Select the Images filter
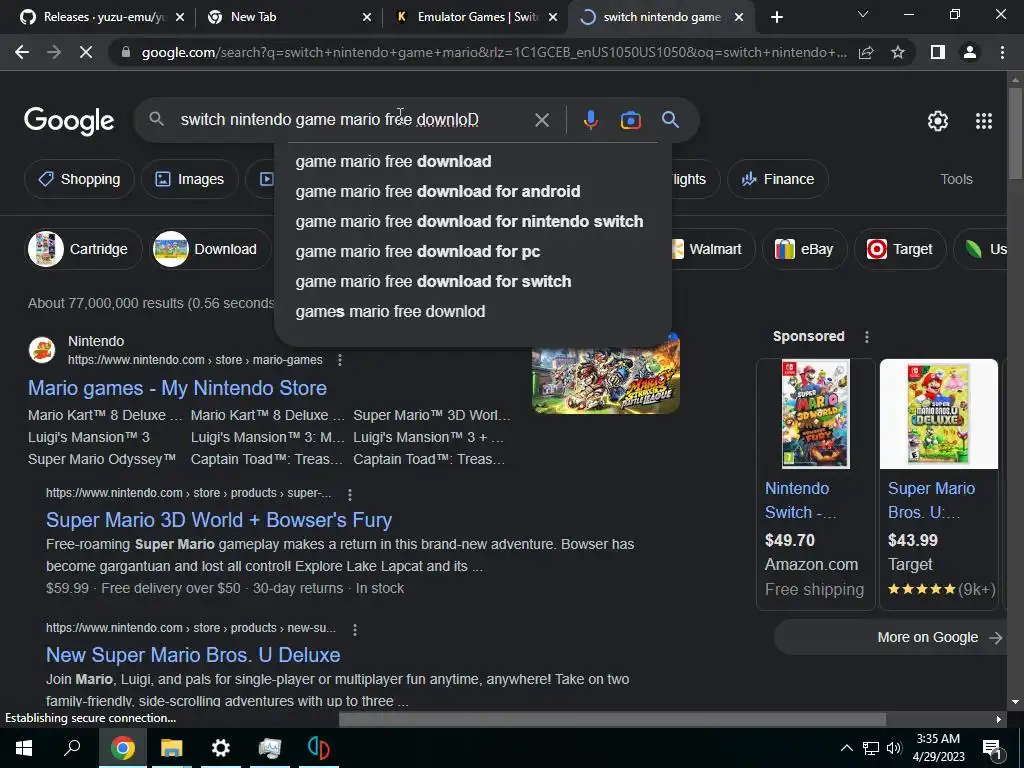This screenshot has width=1024, height=768. [x=189, y=179]
